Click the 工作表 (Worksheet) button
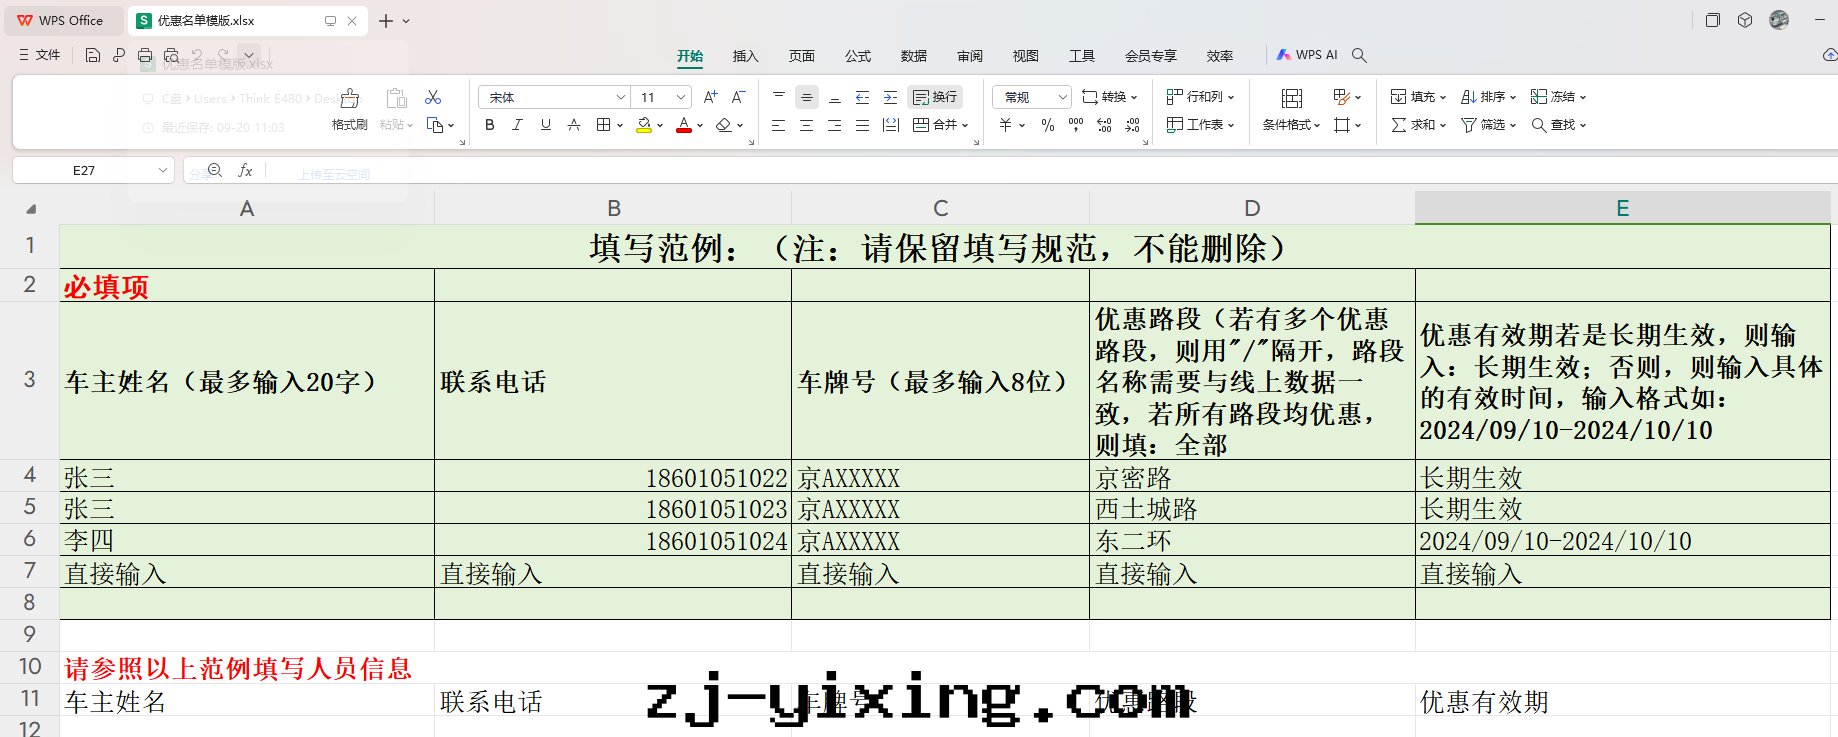The height and width of the screenshot is (737, 1838). [x=1200, y=125]
